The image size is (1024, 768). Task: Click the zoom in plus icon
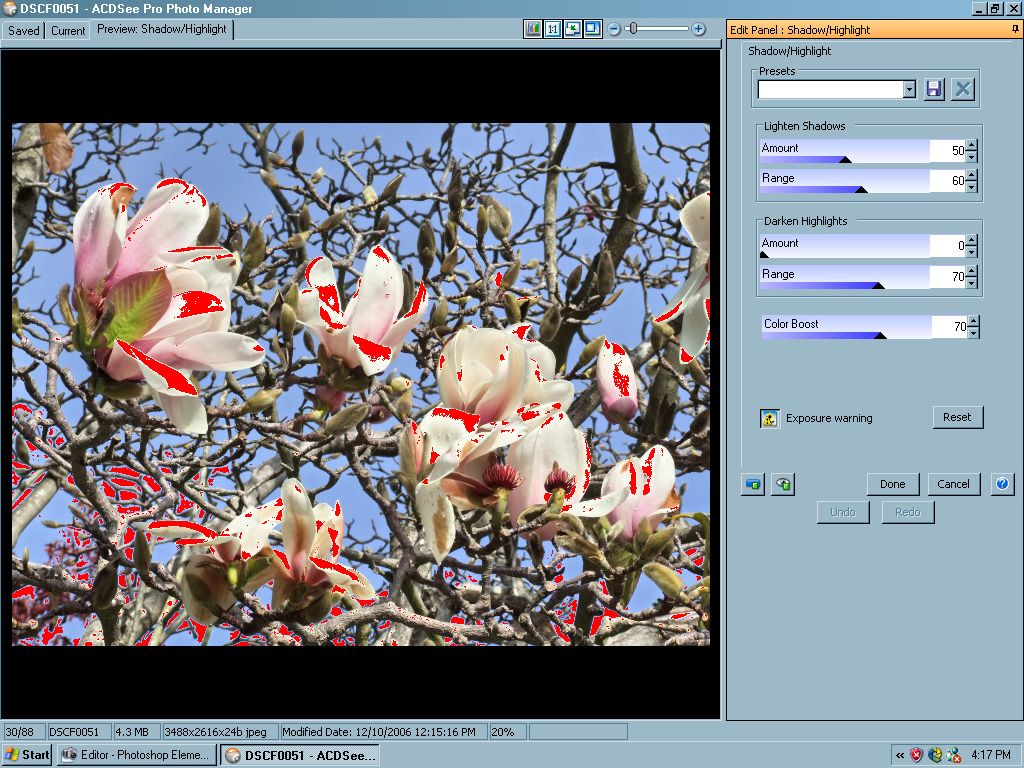click(x=699, y=29)
